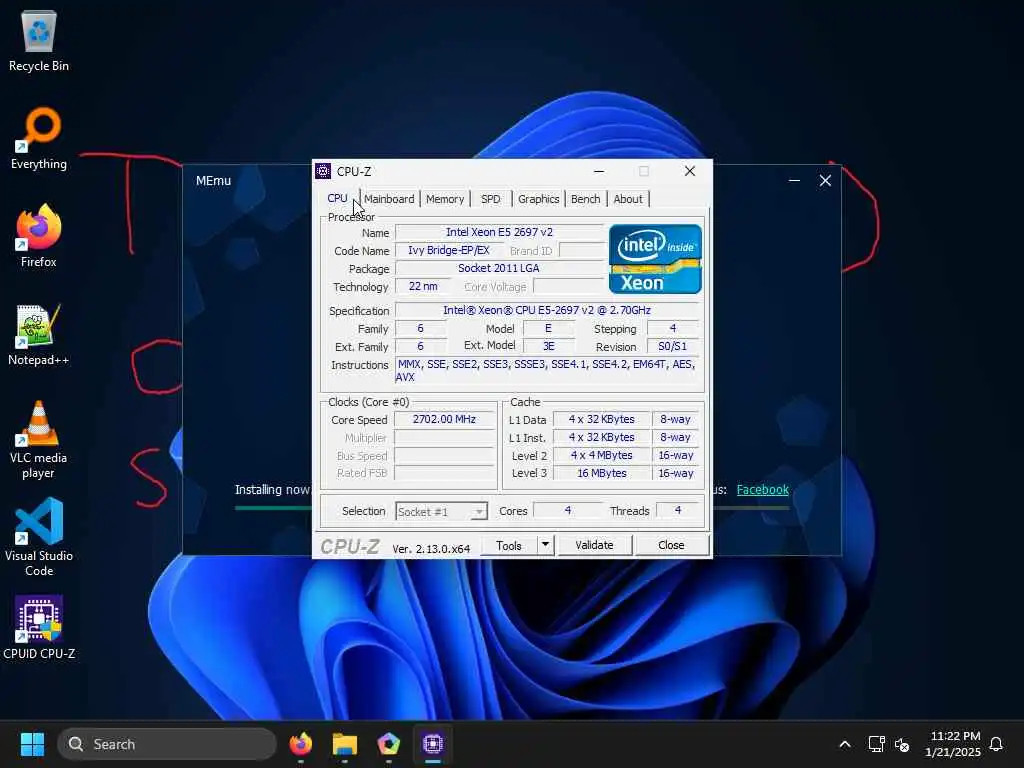Open the network status tray icon

tap(876, 744)
